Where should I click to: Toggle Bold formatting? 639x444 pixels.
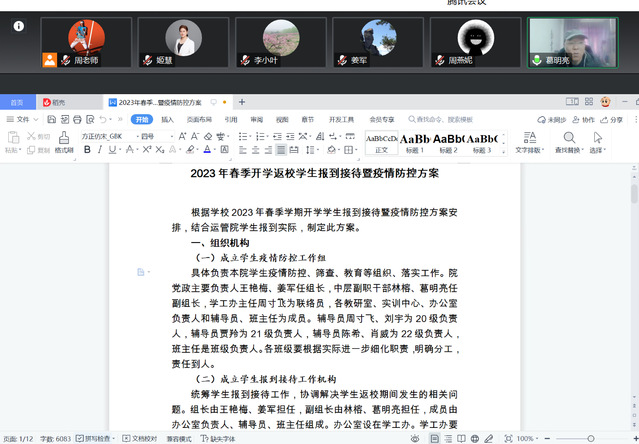tap(87, 150)
